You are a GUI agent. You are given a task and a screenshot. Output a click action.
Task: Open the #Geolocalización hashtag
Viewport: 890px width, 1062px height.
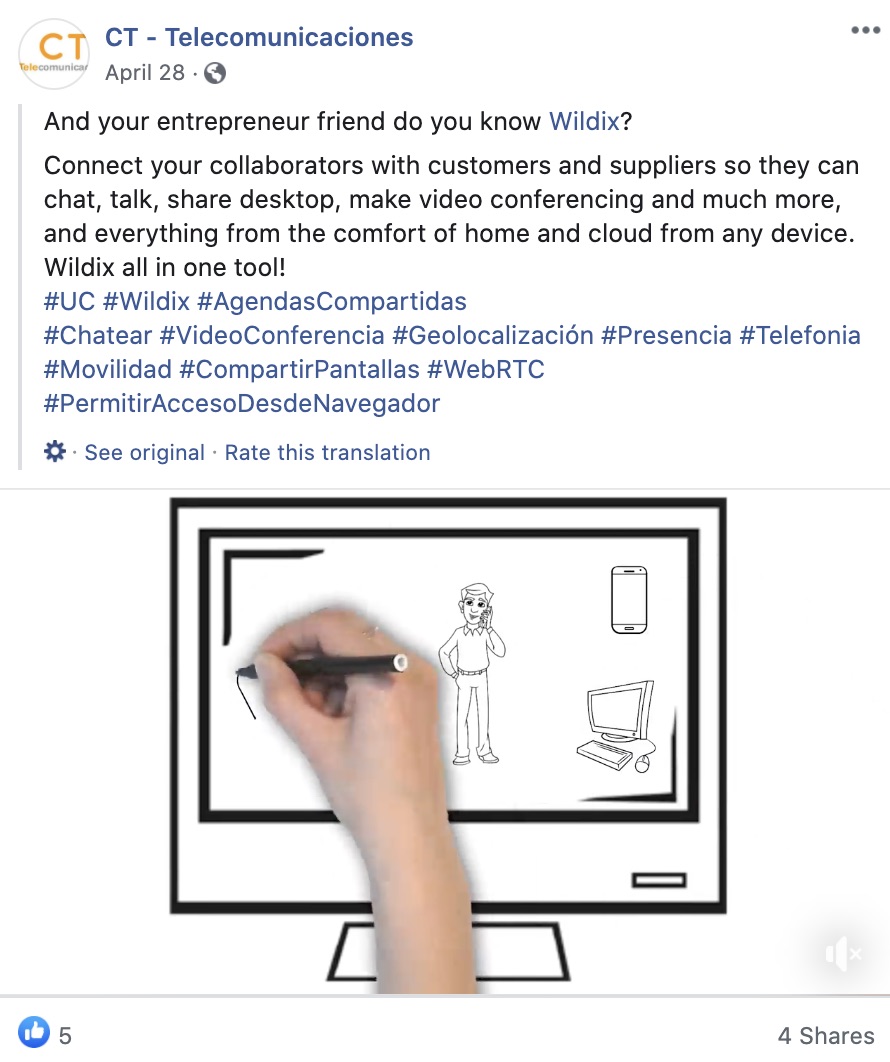tap(493, 335)
